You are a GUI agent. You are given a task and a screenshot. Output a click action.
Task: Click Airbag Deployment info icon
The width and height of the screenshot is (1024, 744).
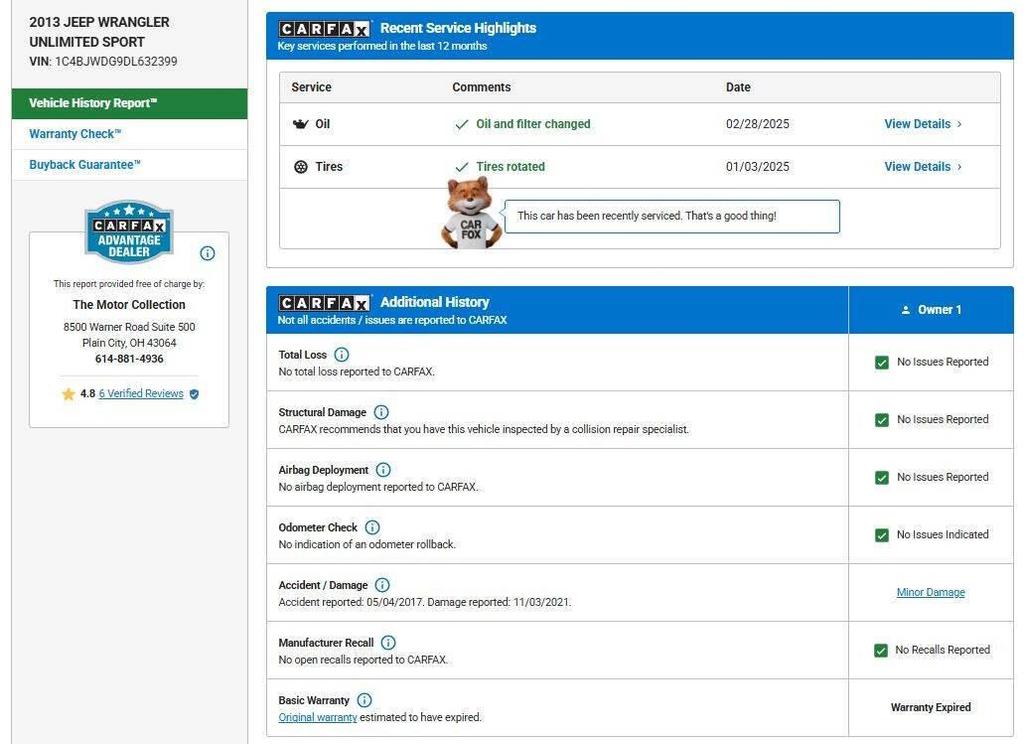coord(383,470)
